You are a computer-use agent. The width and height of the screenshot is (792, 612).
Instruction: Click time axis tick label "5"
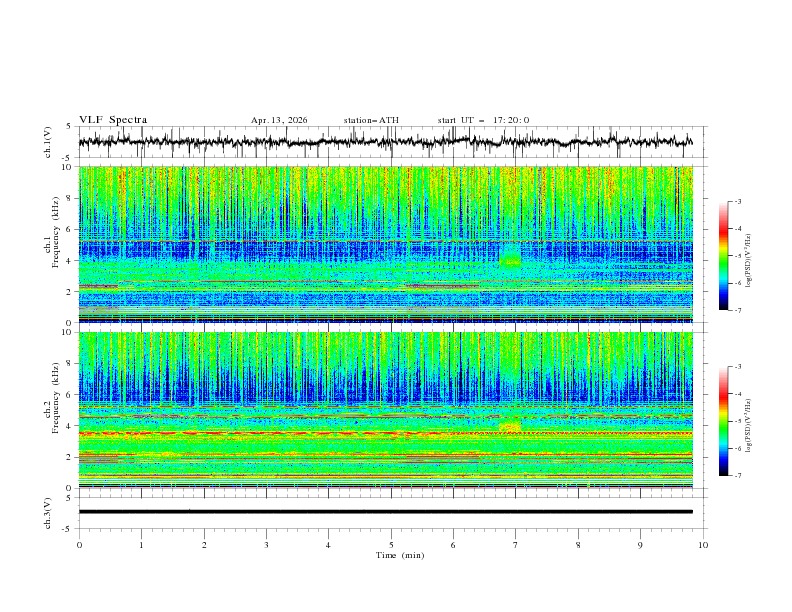(x=391, y=545)
